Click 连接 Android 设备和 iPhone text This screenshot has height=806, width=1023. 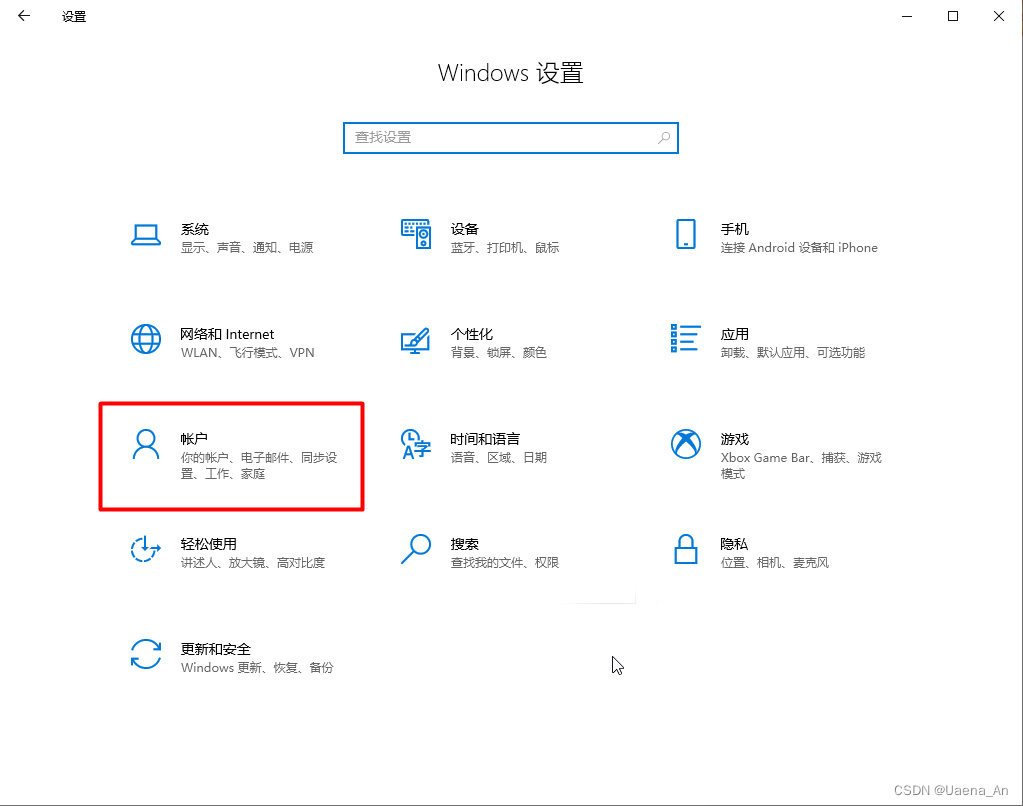point(799,247)
